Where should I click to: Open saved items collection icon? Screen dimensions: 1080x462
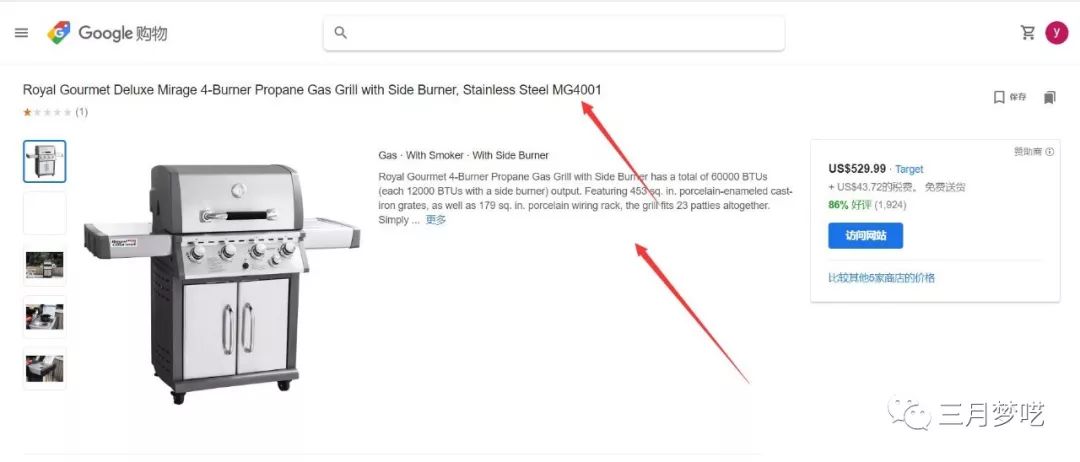1049,97
